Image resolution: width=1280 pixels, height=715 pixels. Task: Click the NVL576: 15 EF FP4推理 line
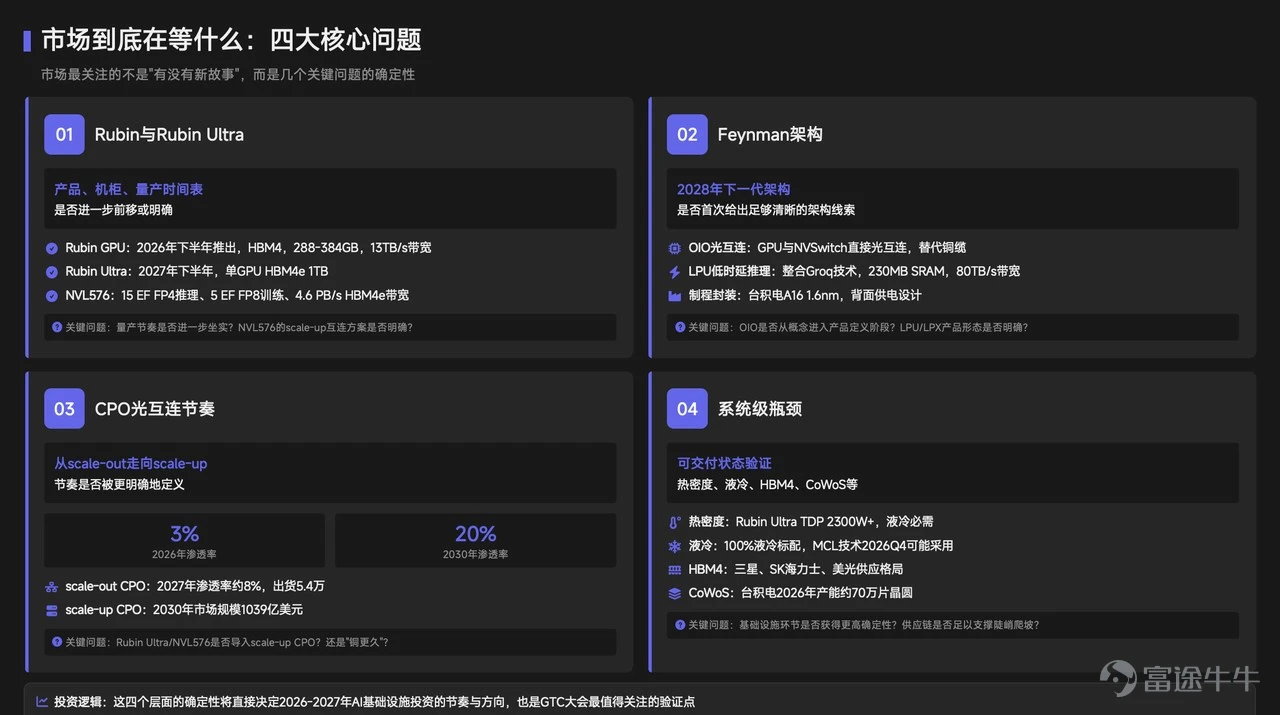pyautogui.click(x=237, y=296)
